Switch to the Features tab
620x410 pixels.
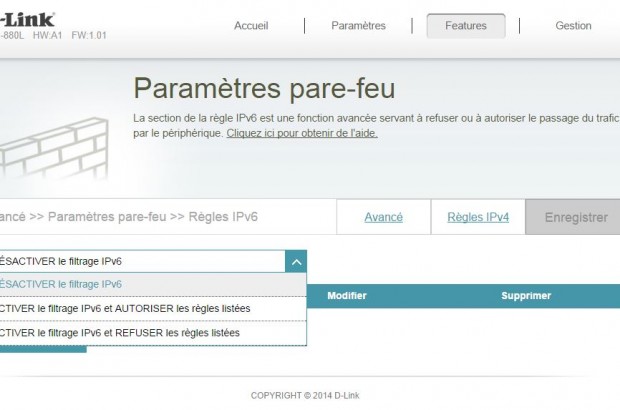pos(466,26)
